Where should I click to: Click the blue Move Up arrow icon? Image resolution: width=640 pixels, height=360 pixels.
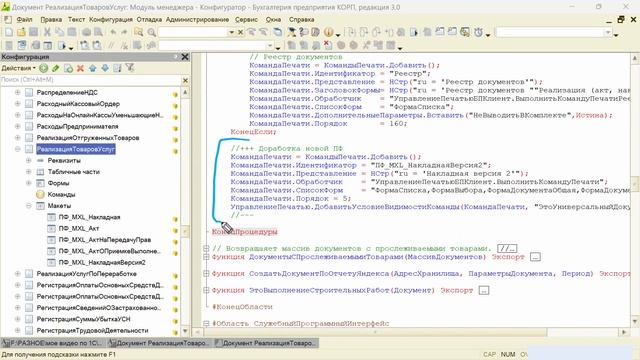tap(93, 68)
